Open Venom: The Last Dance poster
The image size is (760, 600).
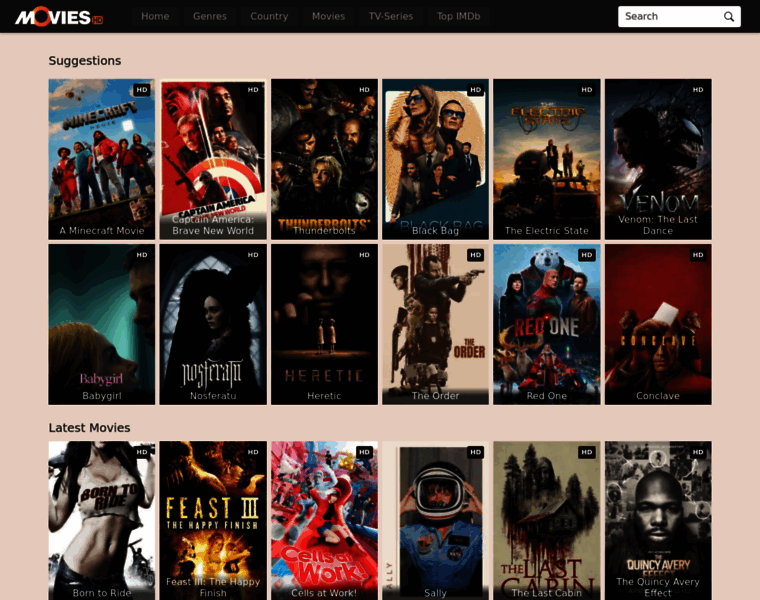658,159
